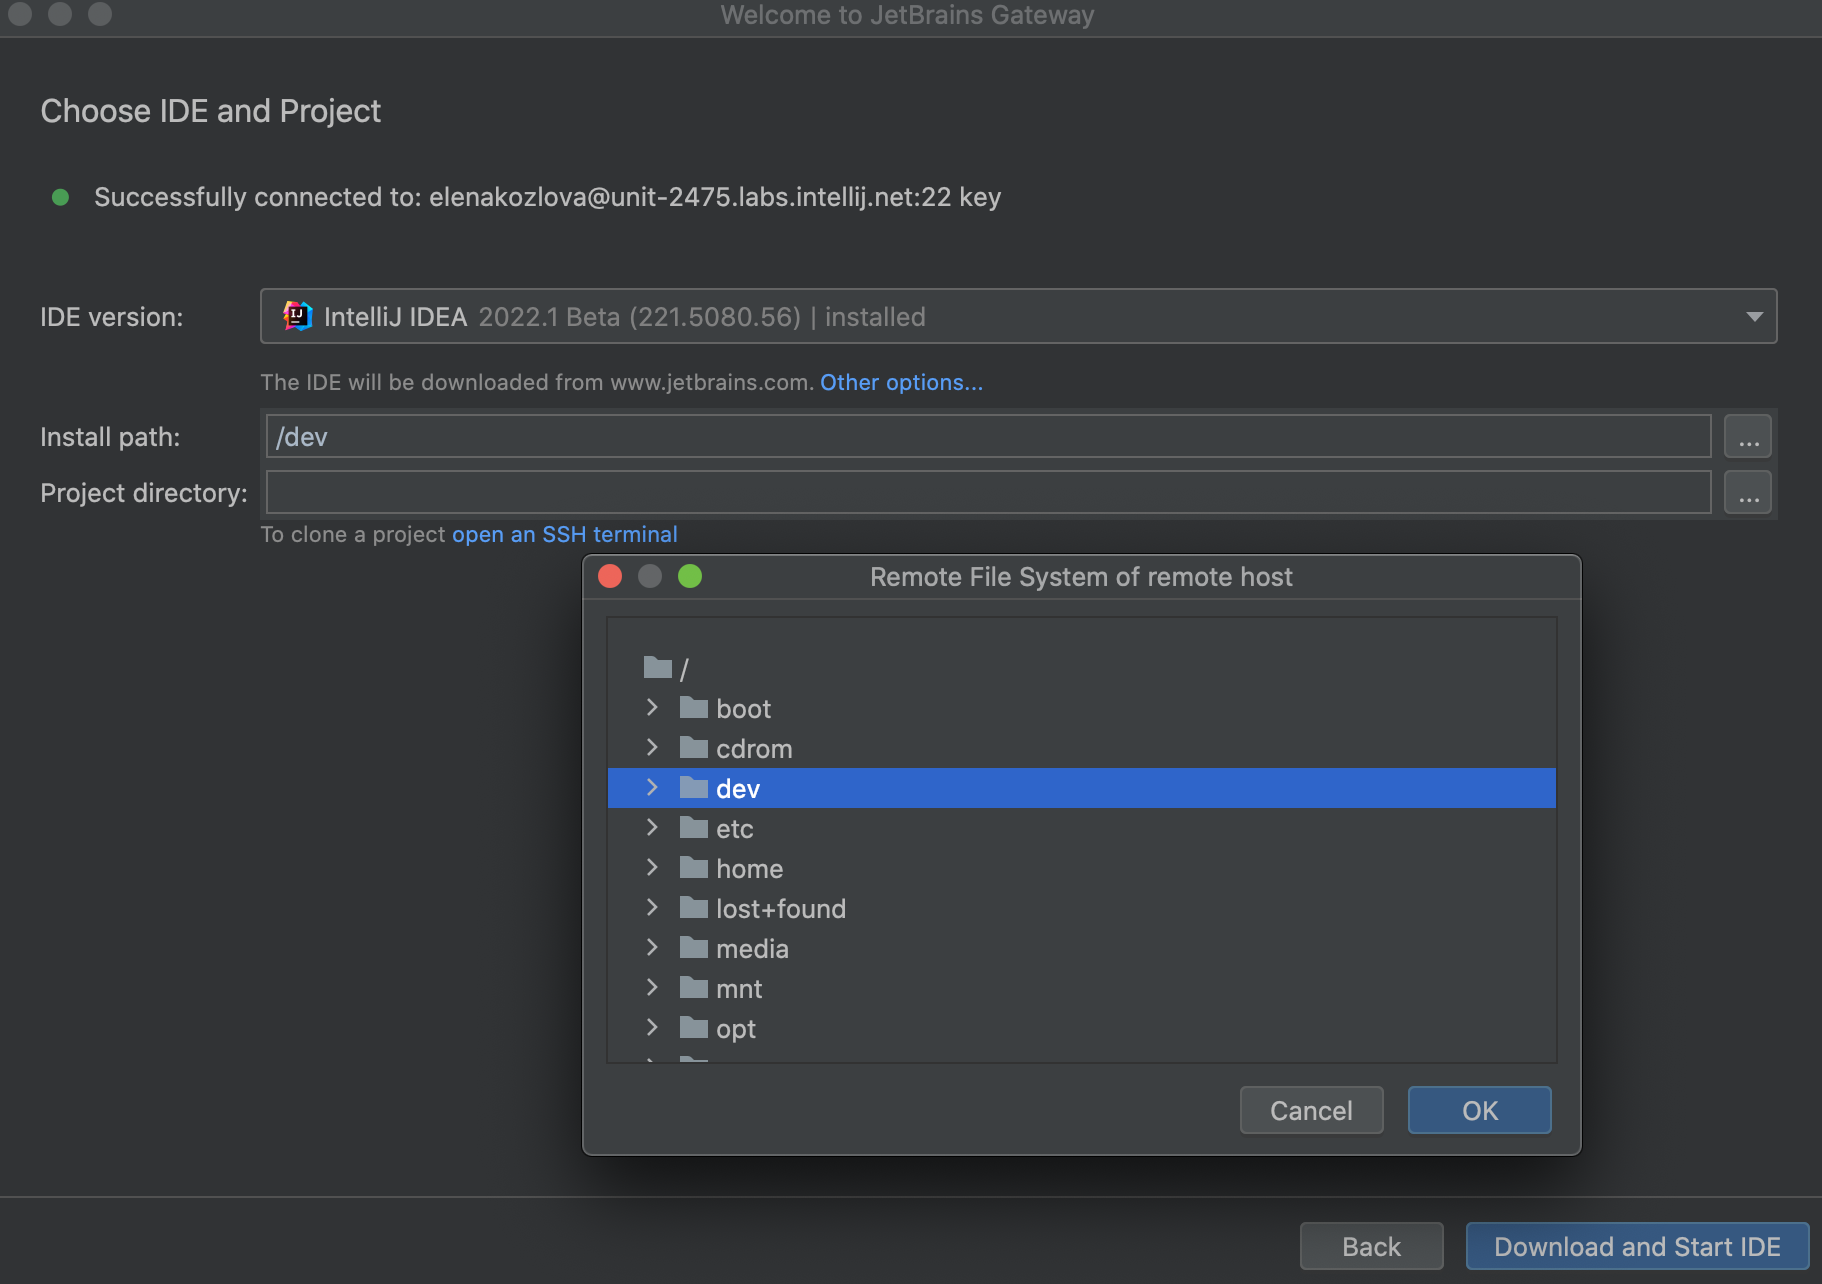Expand the lost+found folder
1822x1284 pixels.
click(x=653, y=907)
